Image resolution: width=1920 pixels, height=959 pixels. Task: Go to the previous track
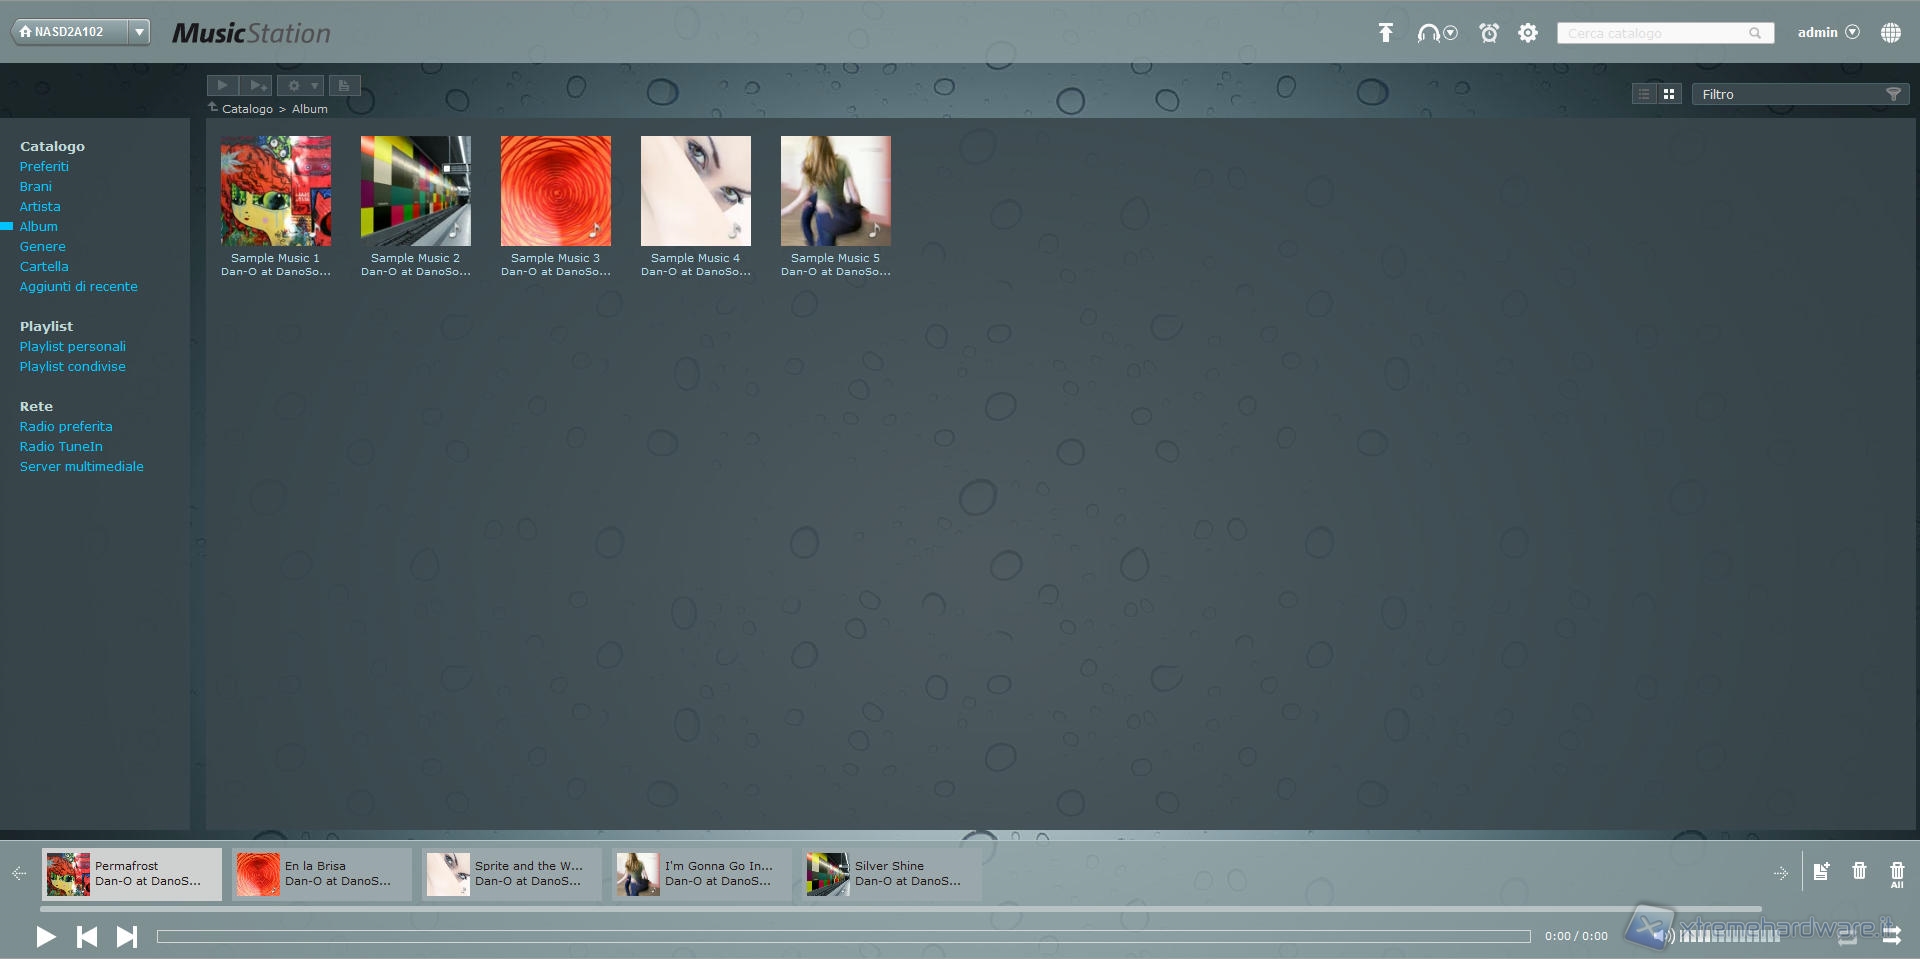(87, 936)
